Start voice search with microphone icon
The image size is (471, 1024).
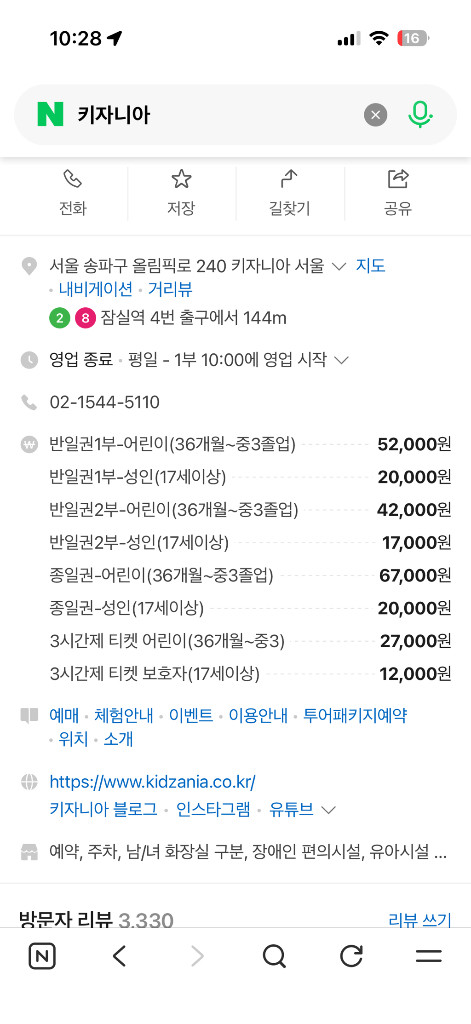pos(420,115)
